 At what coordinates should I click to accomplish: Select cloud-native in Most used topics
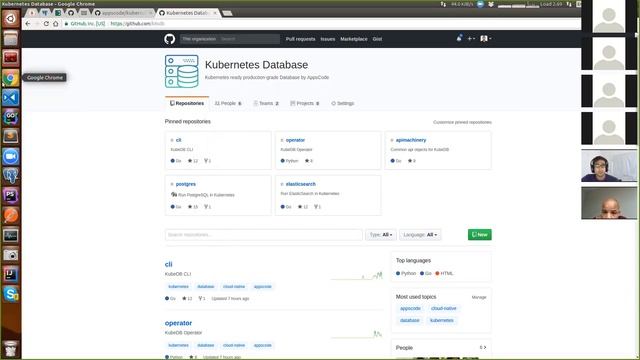(x=444, y=309)
